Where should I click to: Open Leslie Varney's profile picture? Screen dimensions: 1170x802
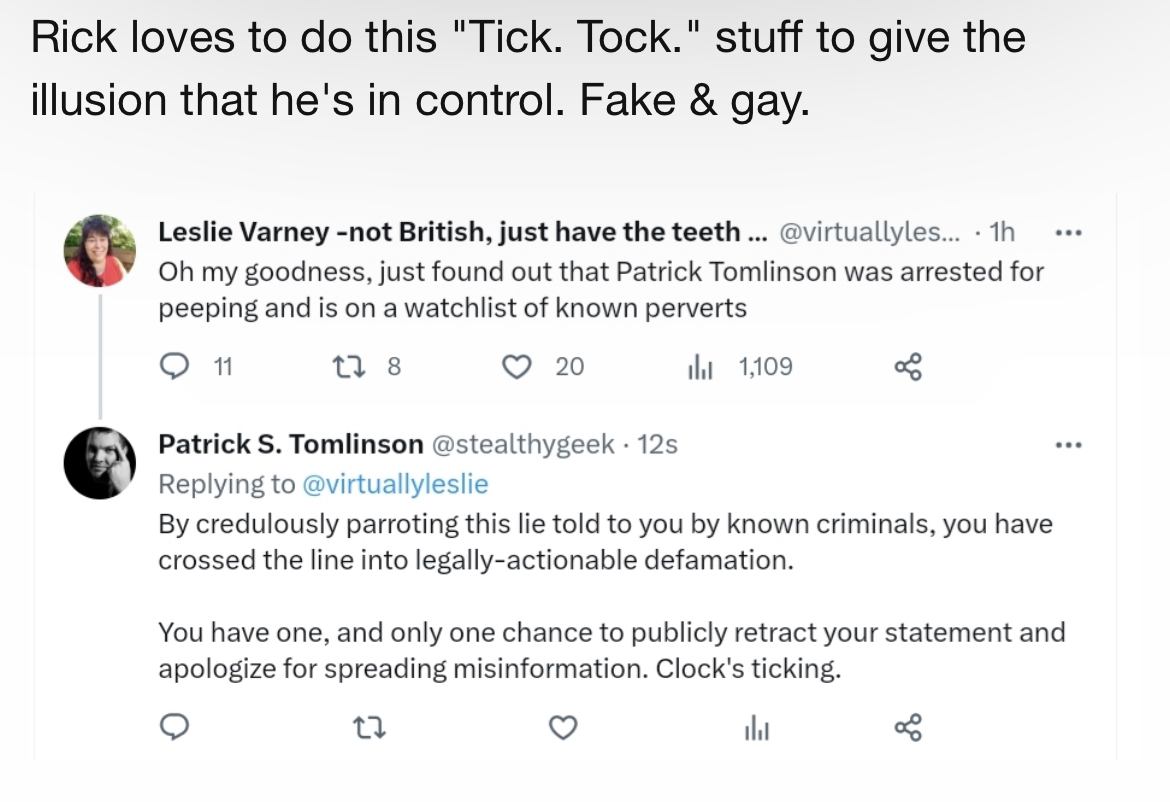100,251
